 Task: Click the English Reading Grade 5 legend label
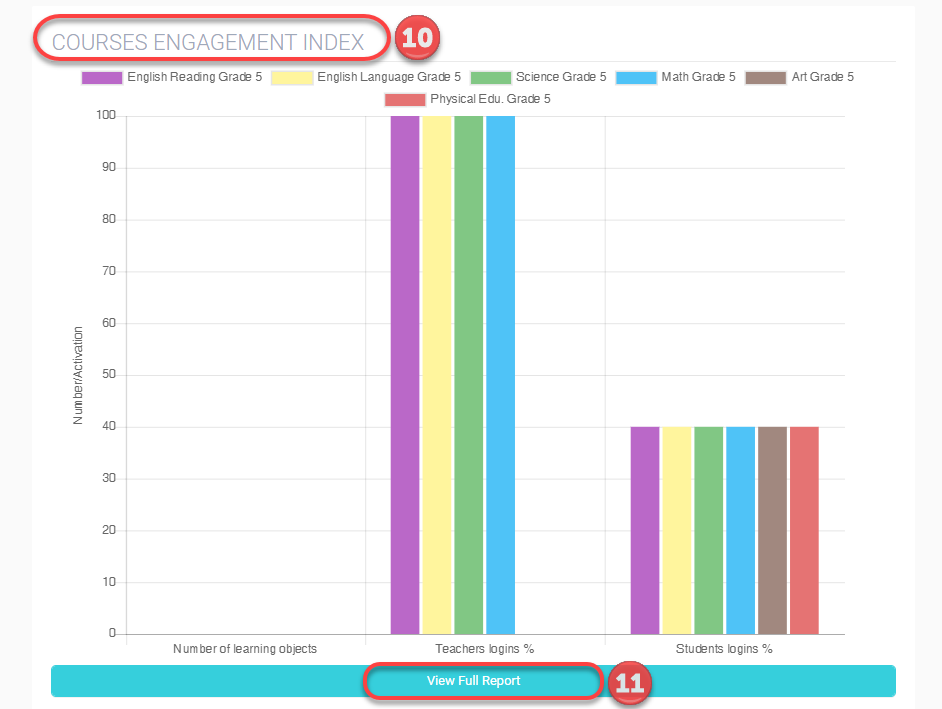click(195, 77)
